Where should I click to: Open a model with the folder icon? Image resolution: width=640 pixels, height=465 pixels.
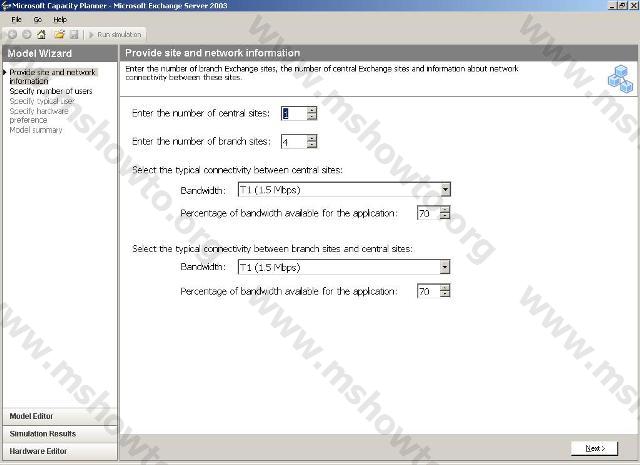59,35
